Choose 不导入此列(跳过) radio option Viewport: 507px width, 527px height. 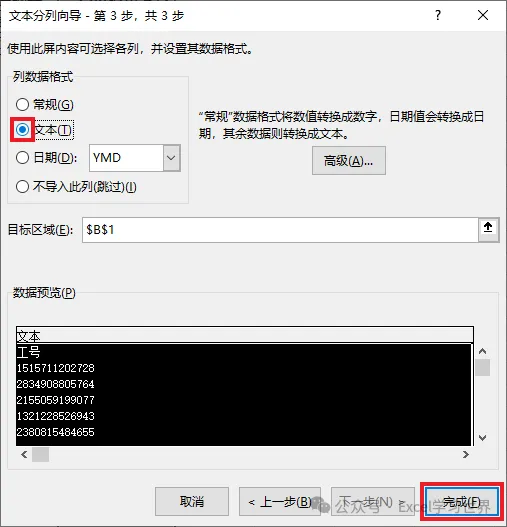click(x=22, y=187)
